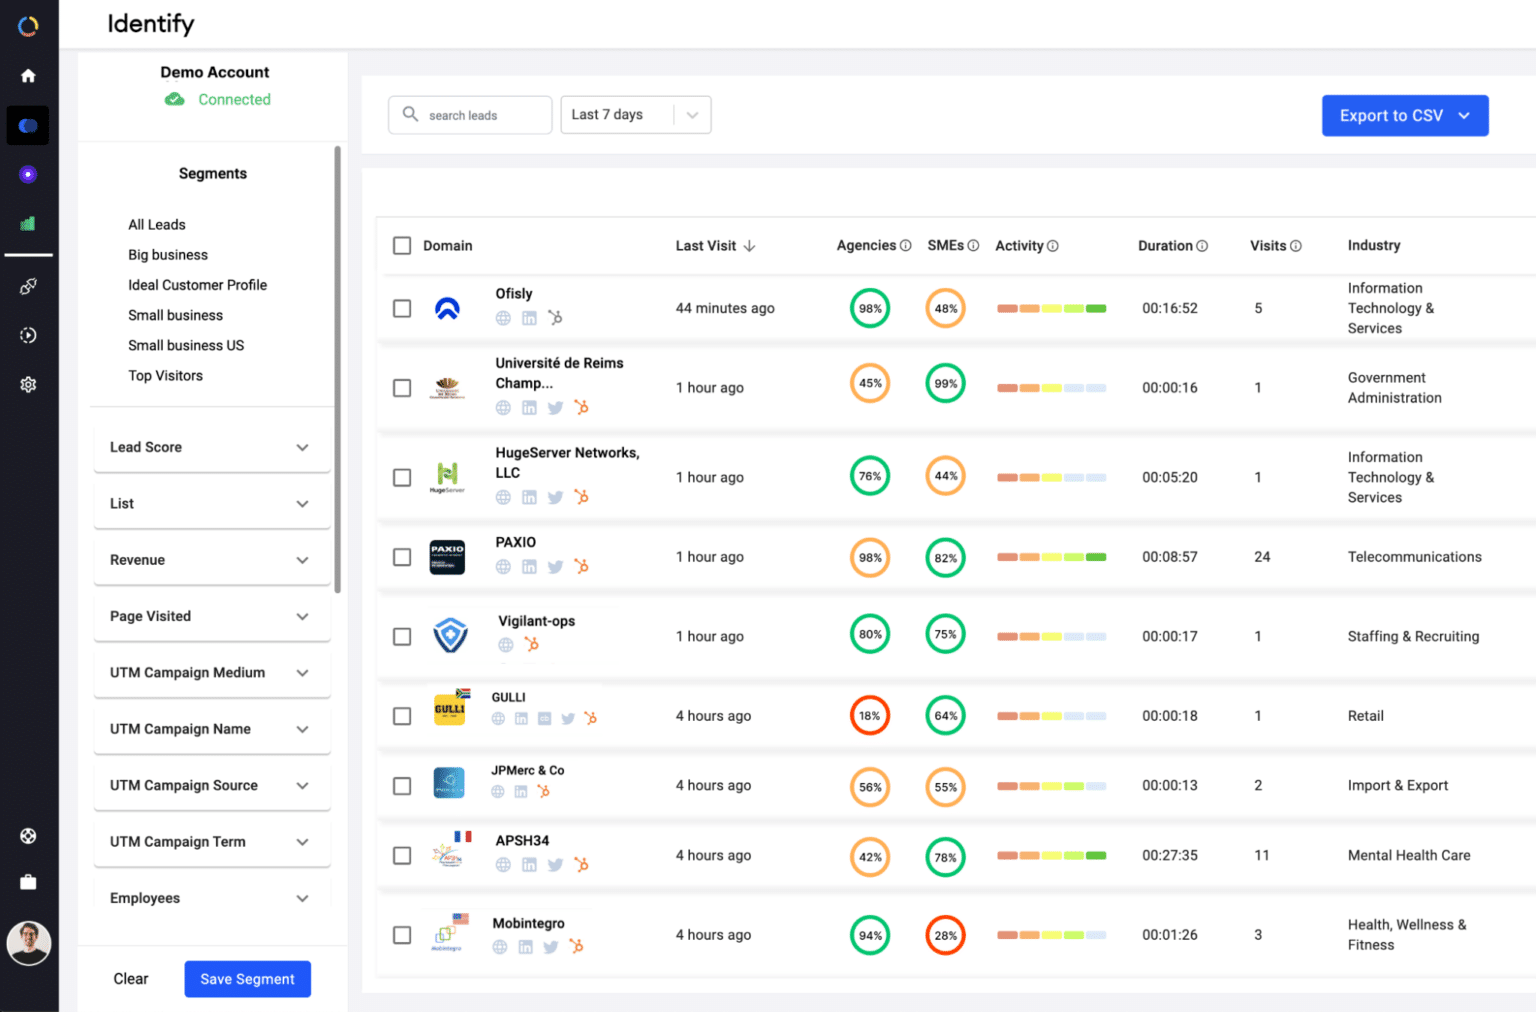1536x1012 pixels.
Task: Click the Save Segment button
Action: tap(247, 979)
